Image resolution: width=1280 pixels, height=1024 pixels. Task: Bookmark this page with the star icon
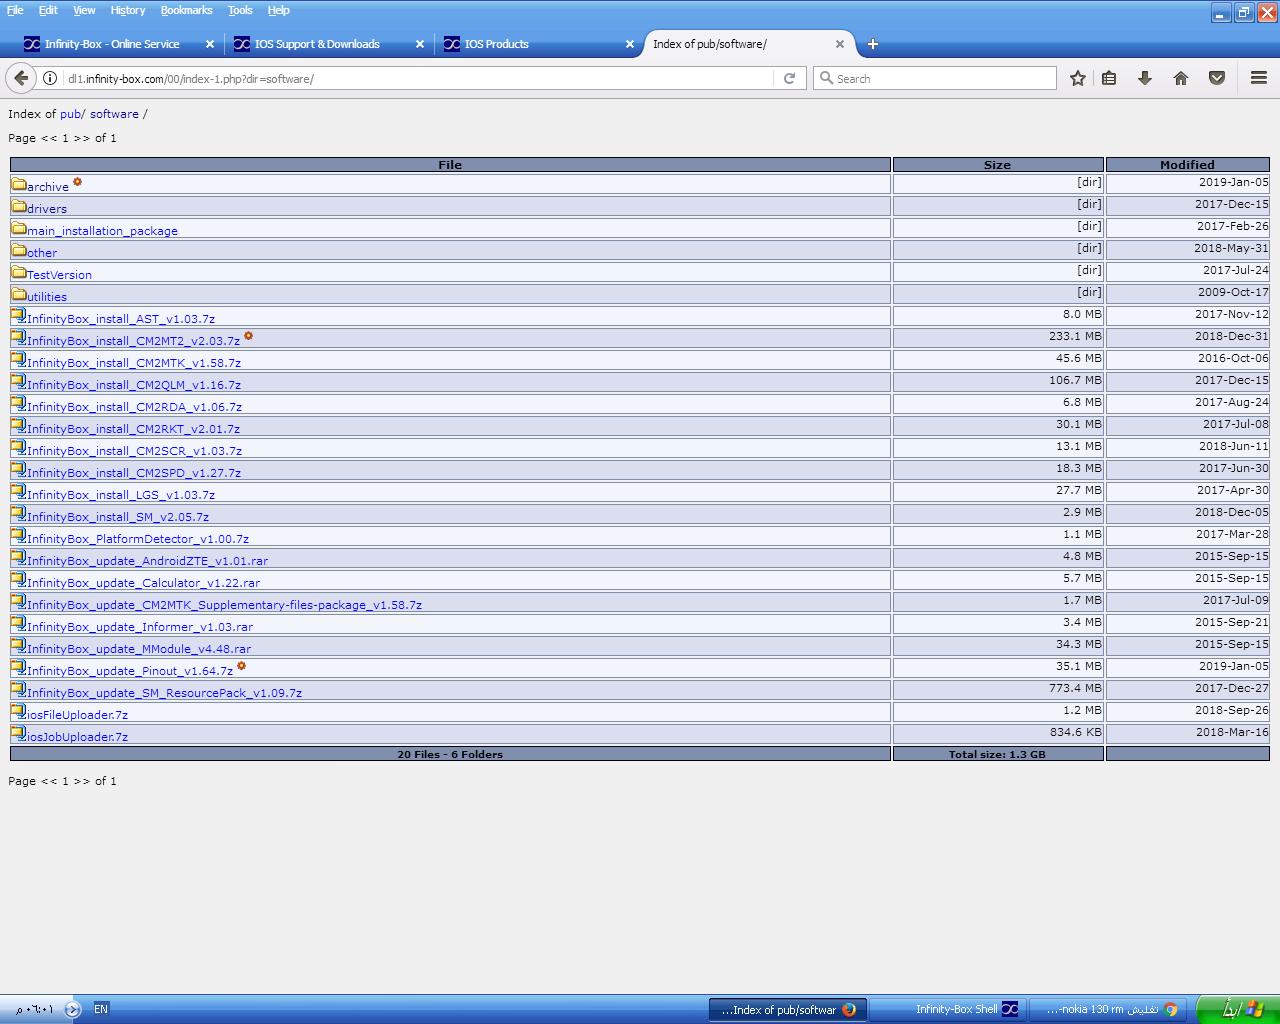tap(1077, 78)
